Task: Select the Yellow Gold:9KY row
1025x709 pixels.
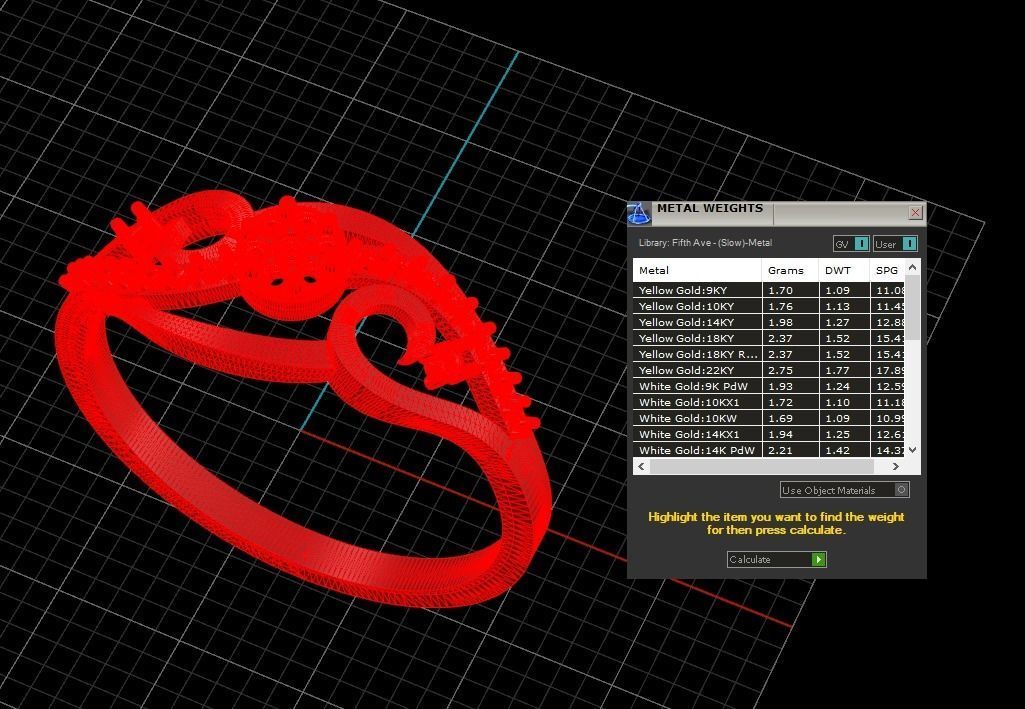Action: [770, 290]
